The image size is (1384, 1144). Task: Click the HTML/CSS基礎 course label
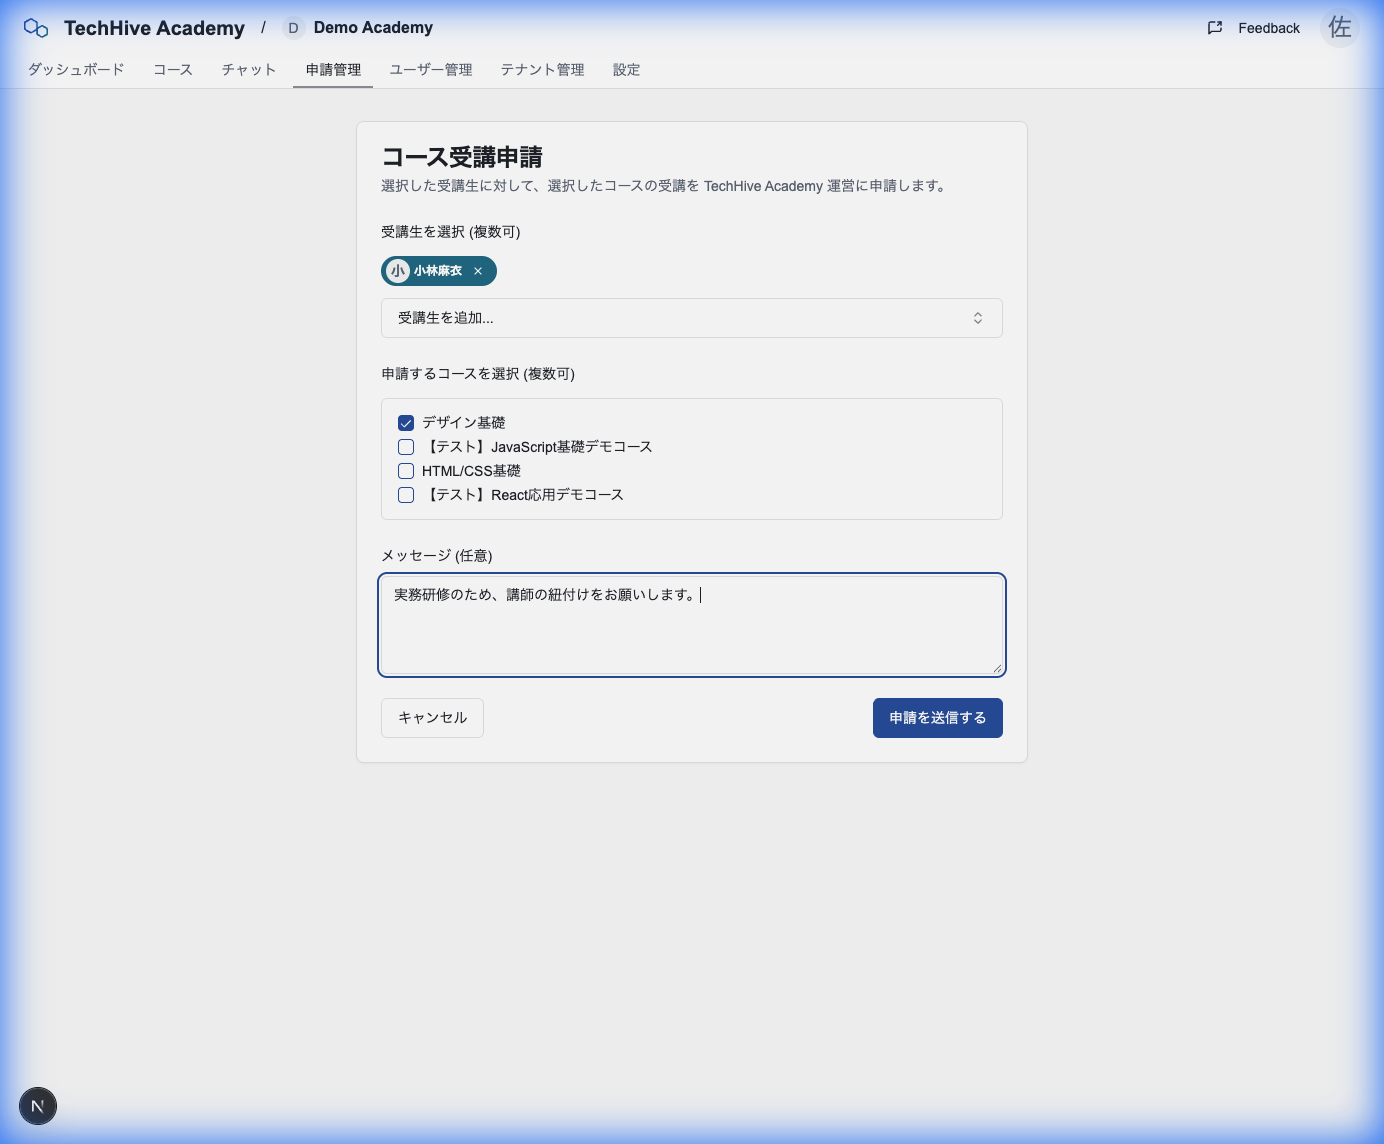(x=471, y=471)
